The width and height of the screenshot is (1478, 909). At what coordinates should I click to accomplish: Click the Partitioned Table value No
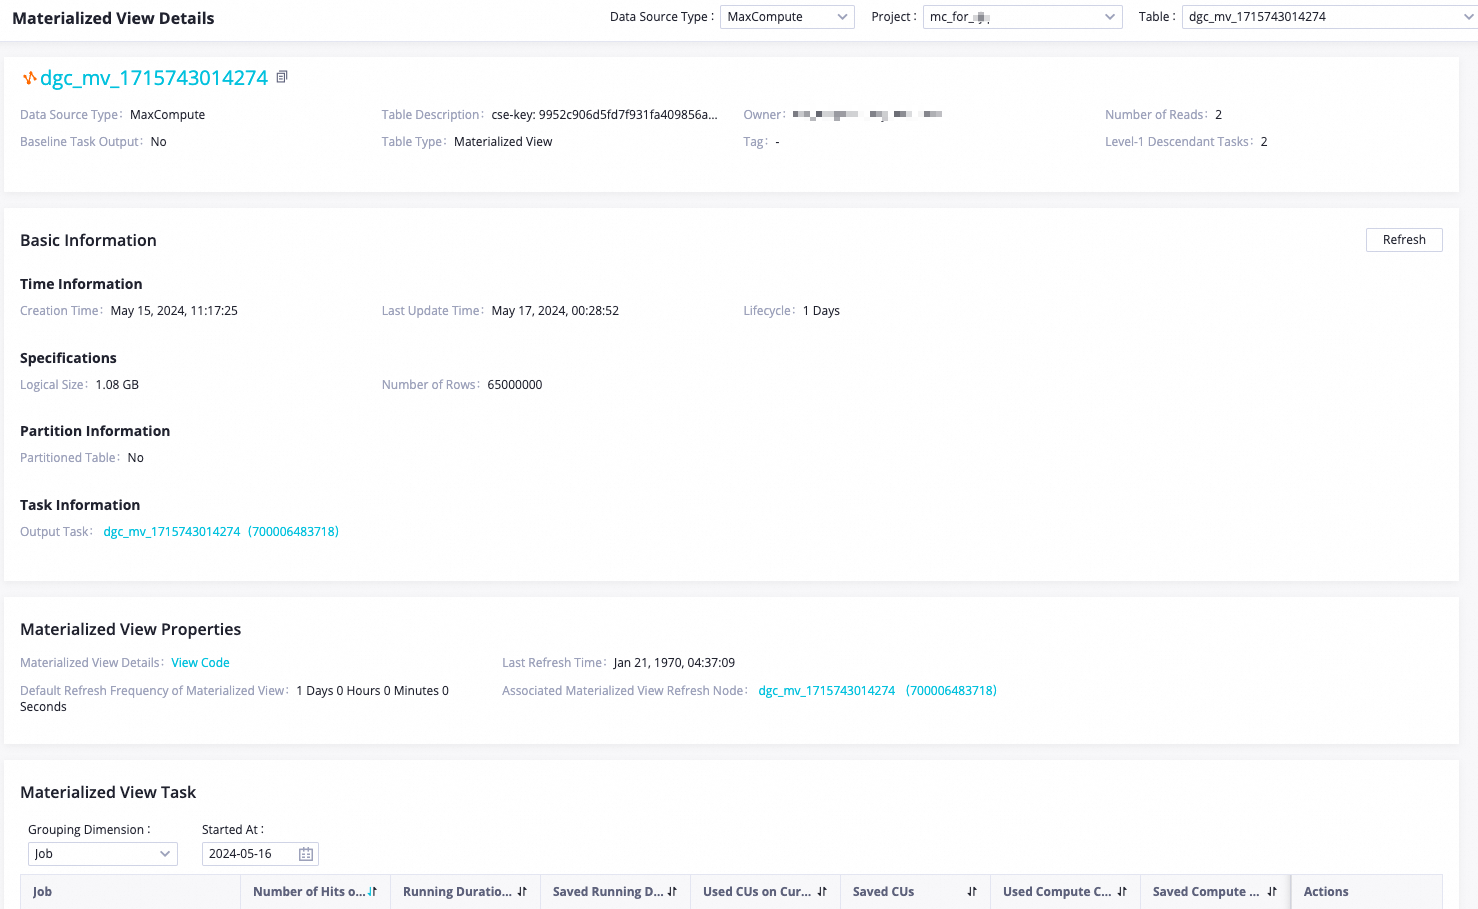pos(136,458)
